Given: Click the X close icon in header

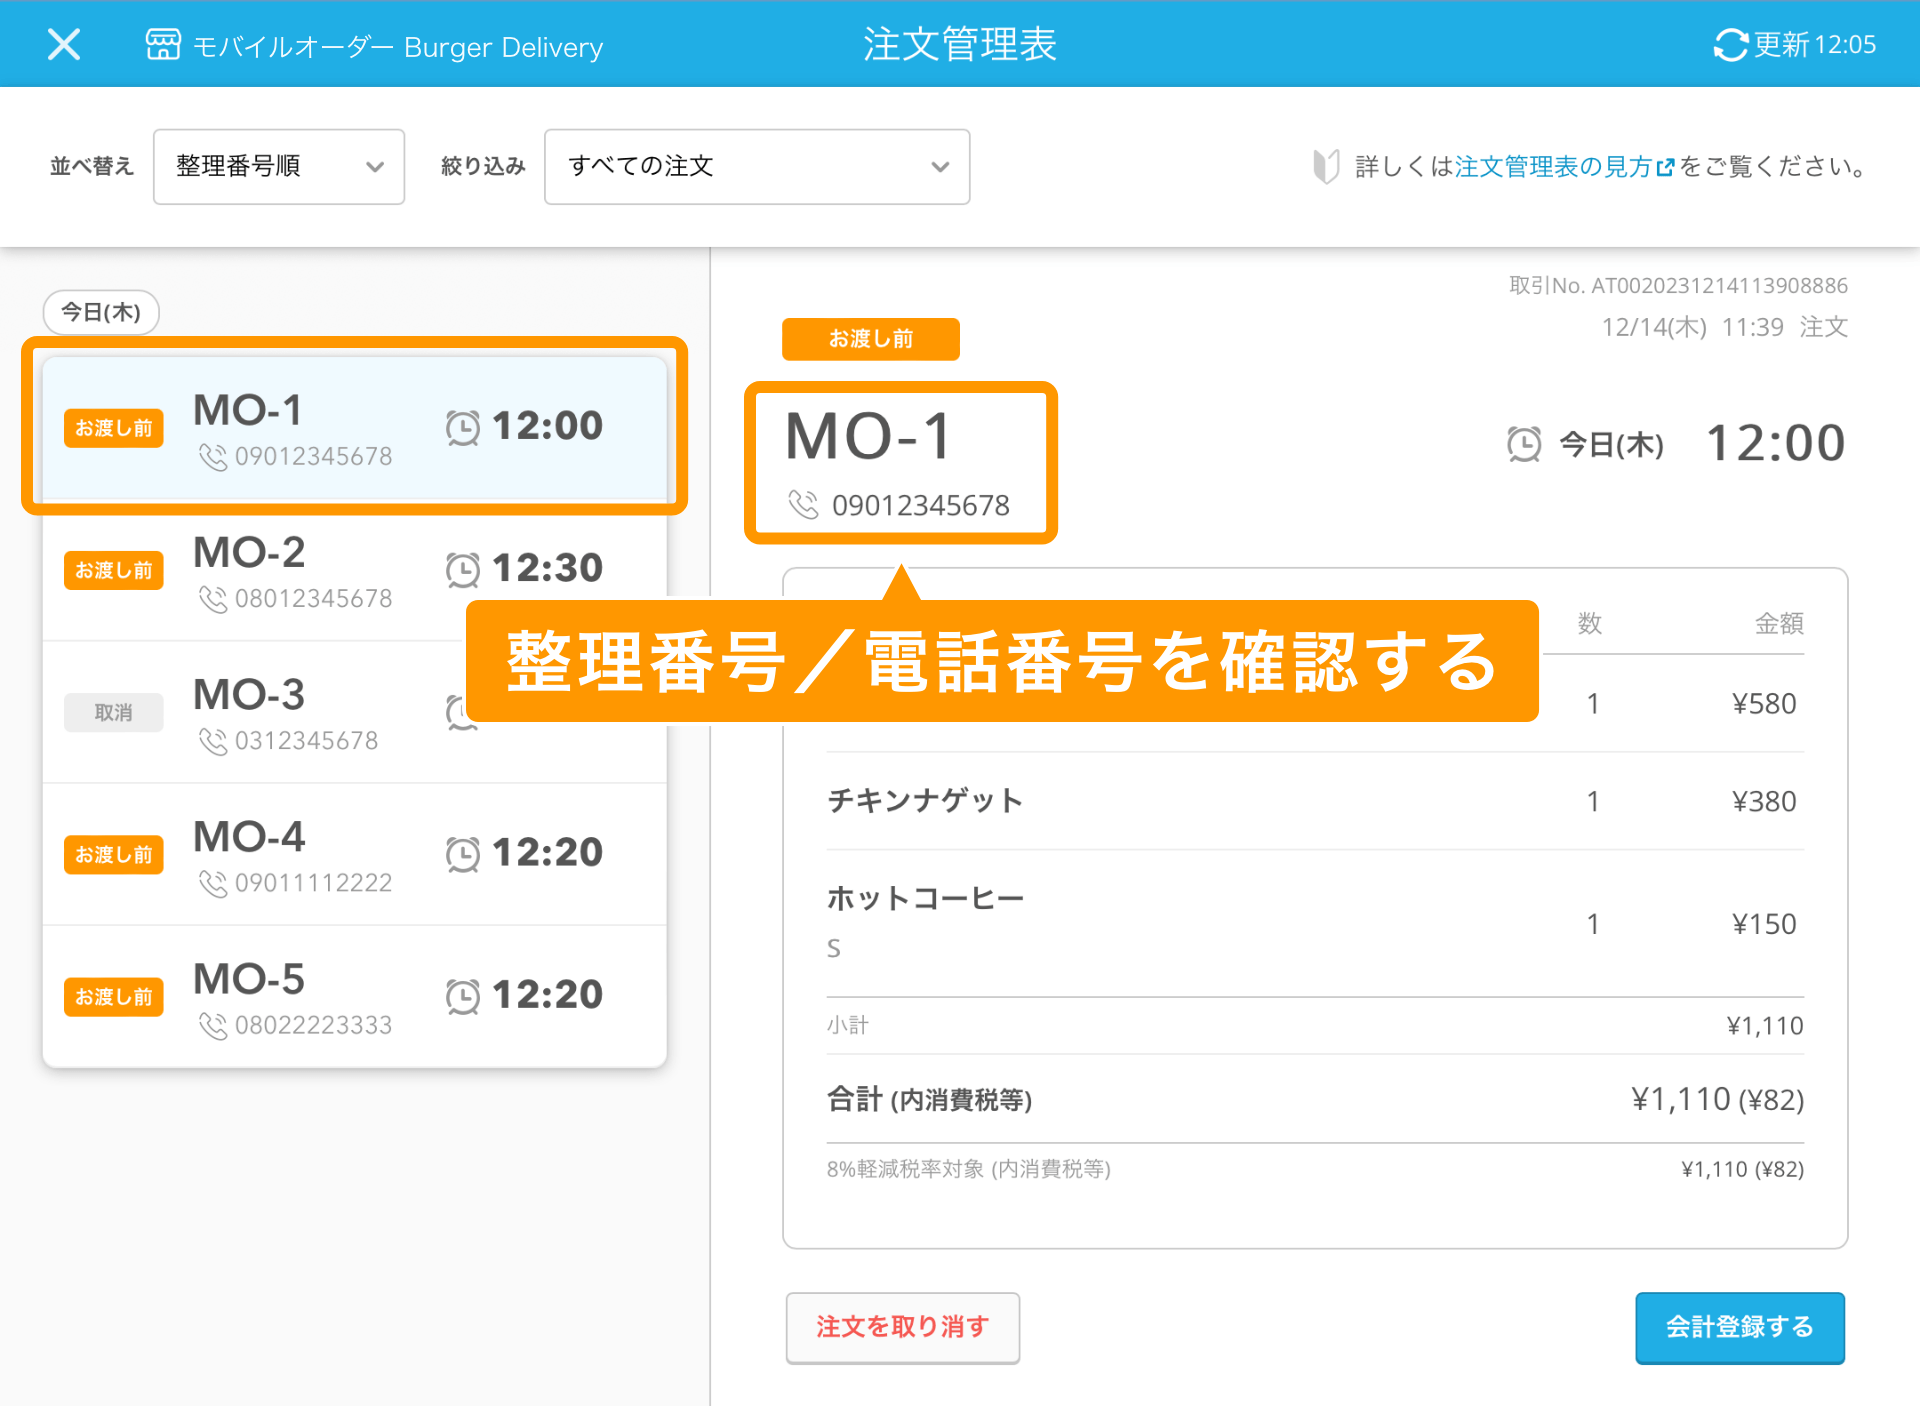Looking at the screenshot, I should (x=64, y=45).
